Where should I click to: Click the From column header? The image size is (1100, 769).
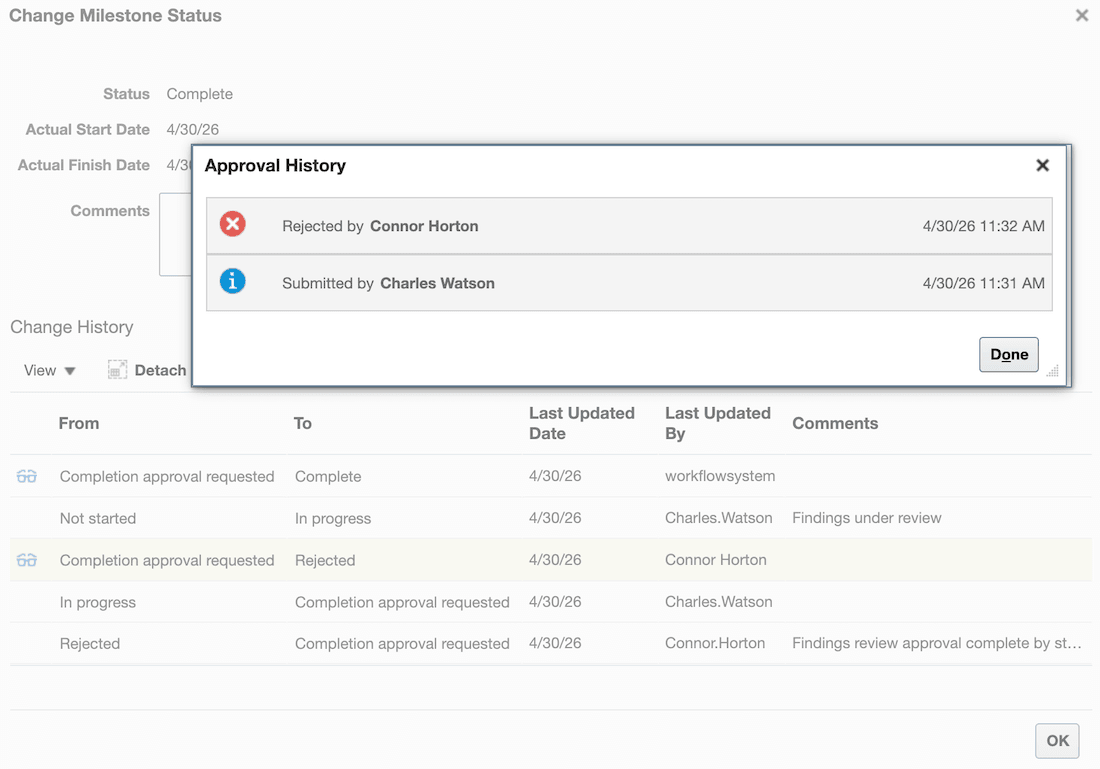pos(79,423)
